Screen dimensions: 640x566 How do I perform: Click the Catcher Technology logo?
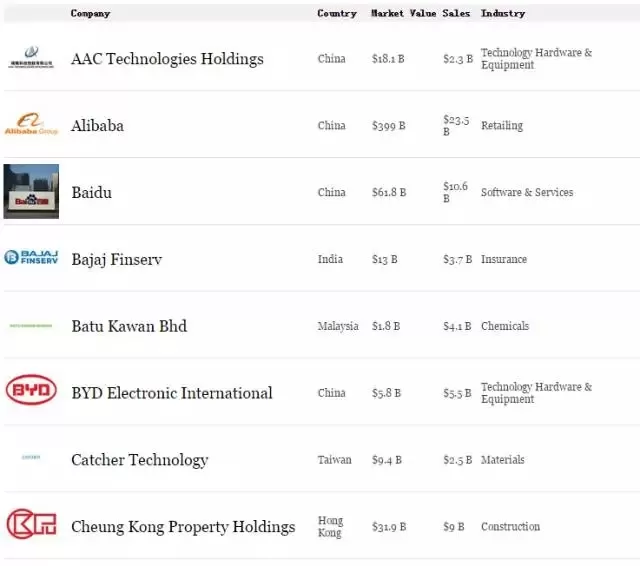31,459
